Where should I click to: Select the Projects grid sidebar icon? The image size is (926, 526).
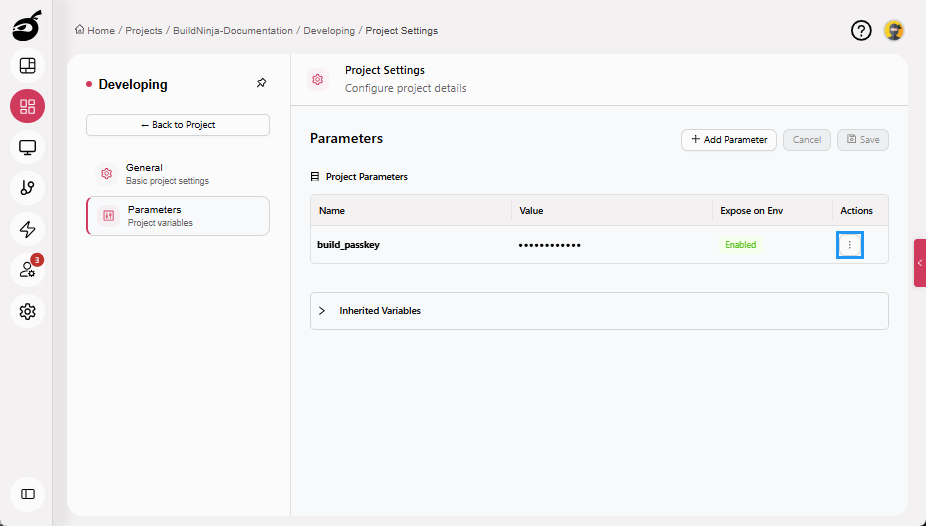[27, 106]
